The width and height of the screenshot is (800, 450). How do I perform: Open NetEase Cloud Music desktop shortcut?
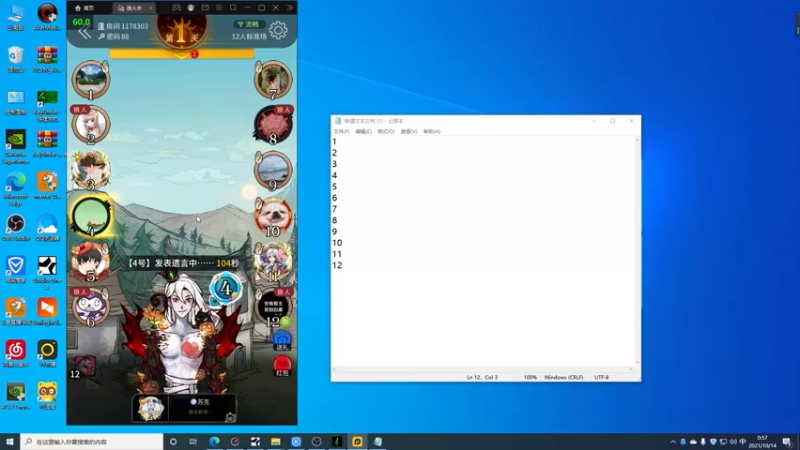point(16,354)
